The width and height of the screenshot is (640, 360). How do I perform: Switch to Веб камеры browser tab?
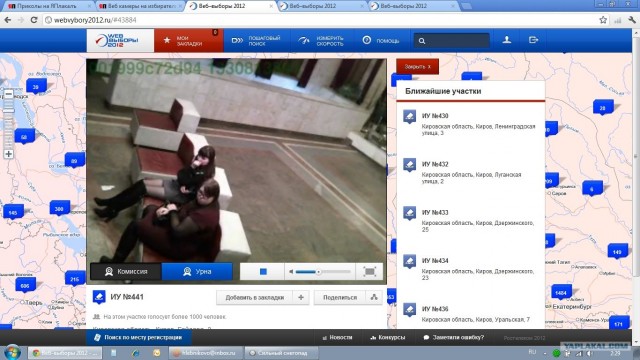(140, 6)
